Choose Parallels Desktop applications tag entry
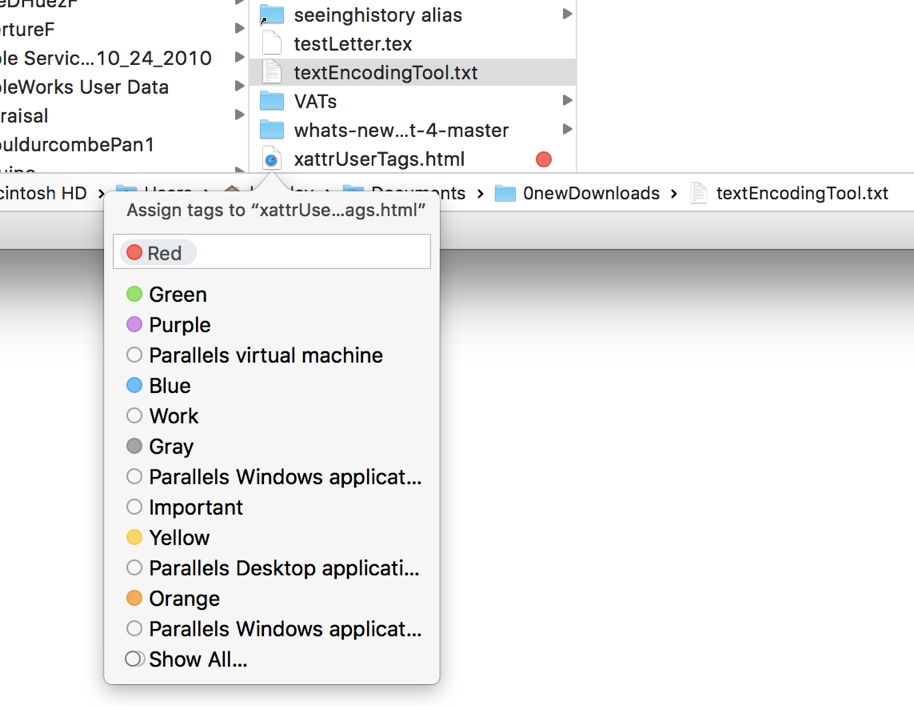This screenshot has width=914, height=706. click(283, 568)
